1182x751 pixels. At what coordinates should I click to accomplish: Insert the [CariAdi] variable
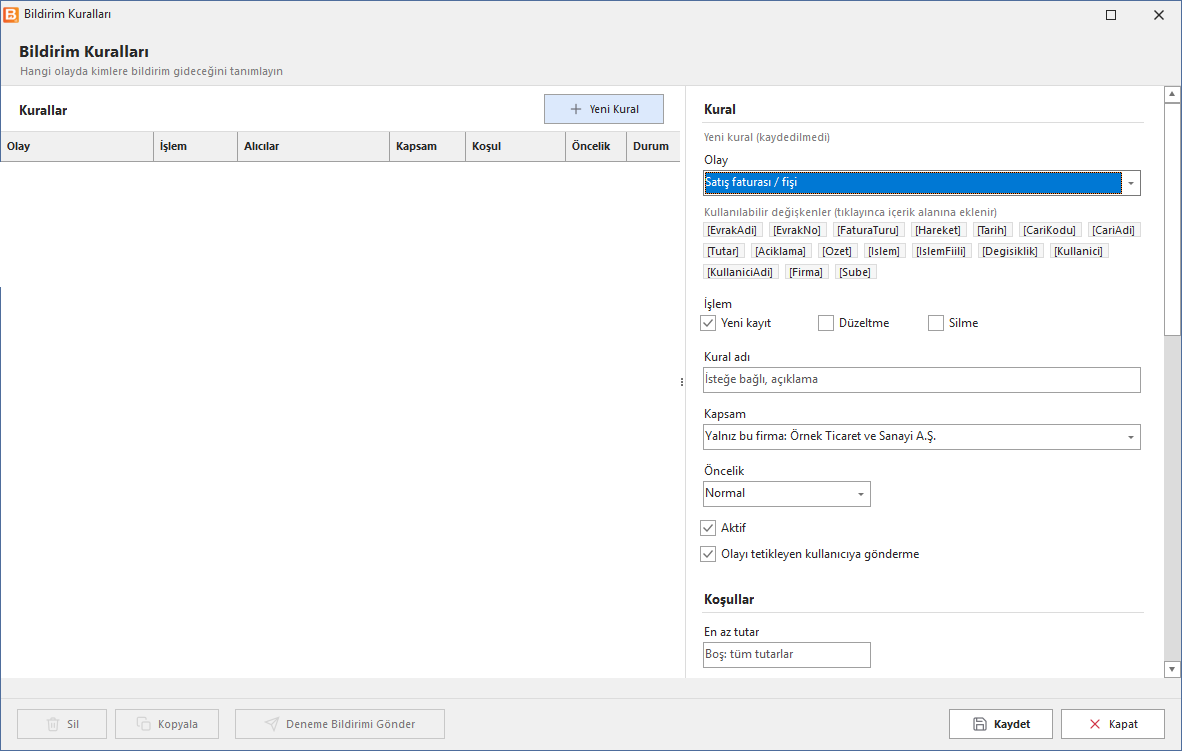(1113, 230)
